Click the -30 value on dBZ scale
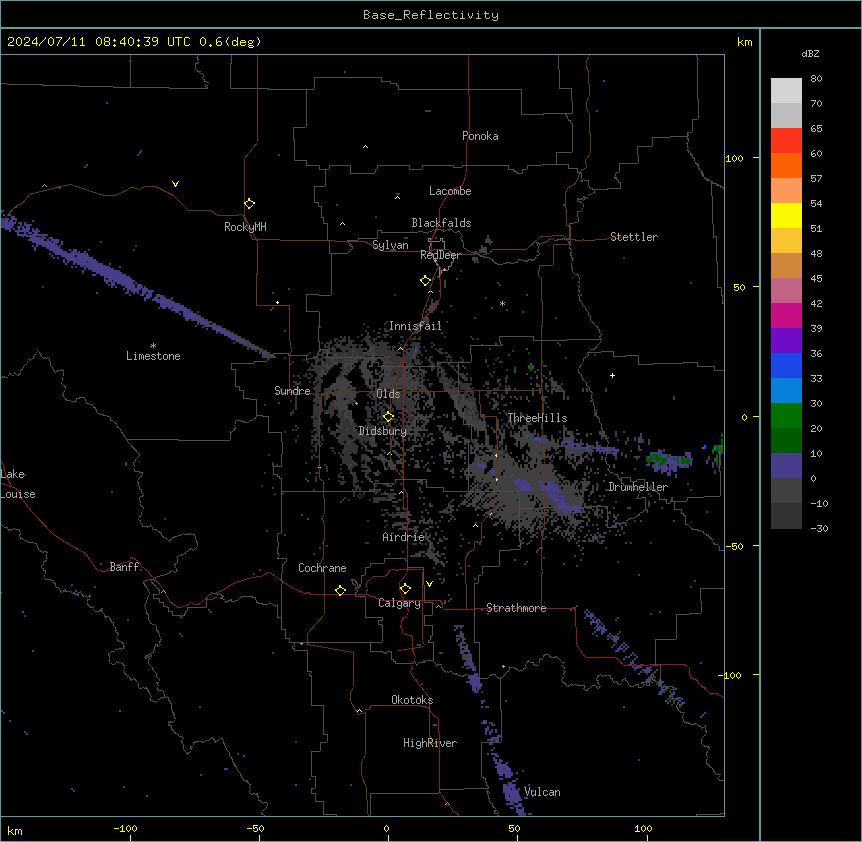This screenshot has width=862, height=842. point(819,528)
